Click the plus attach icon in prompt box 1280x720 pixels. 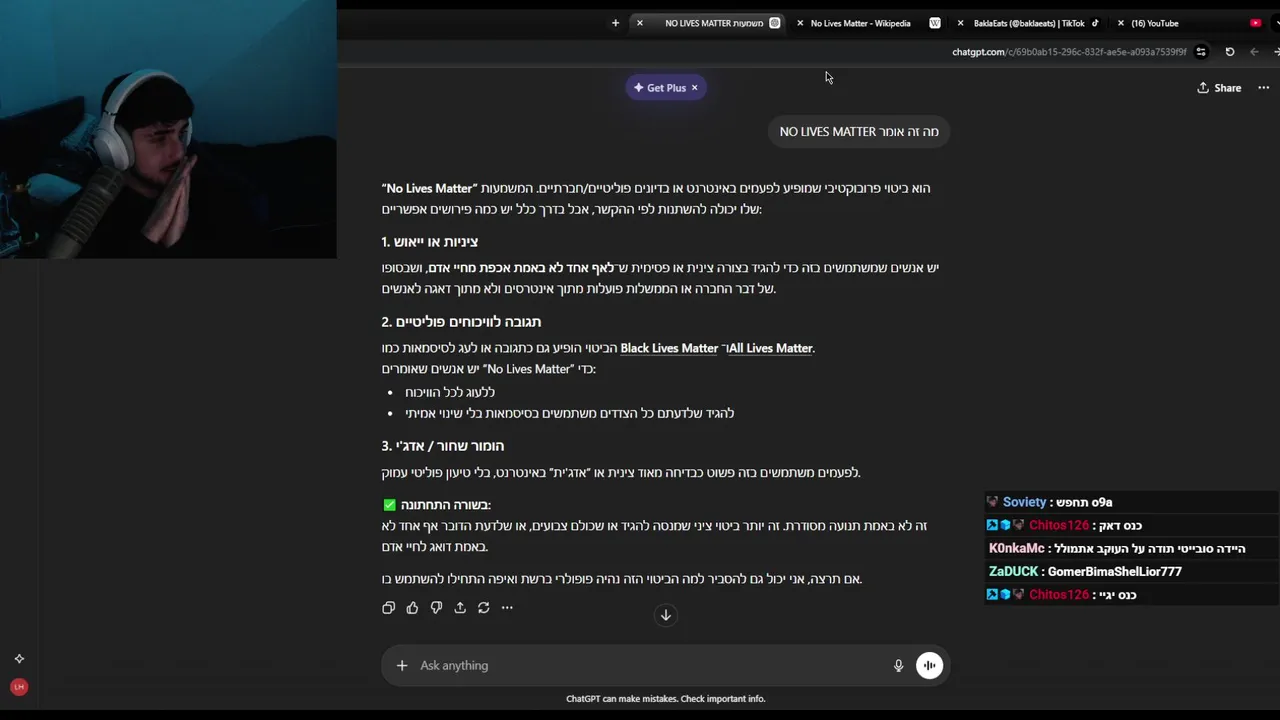point(402,665)
